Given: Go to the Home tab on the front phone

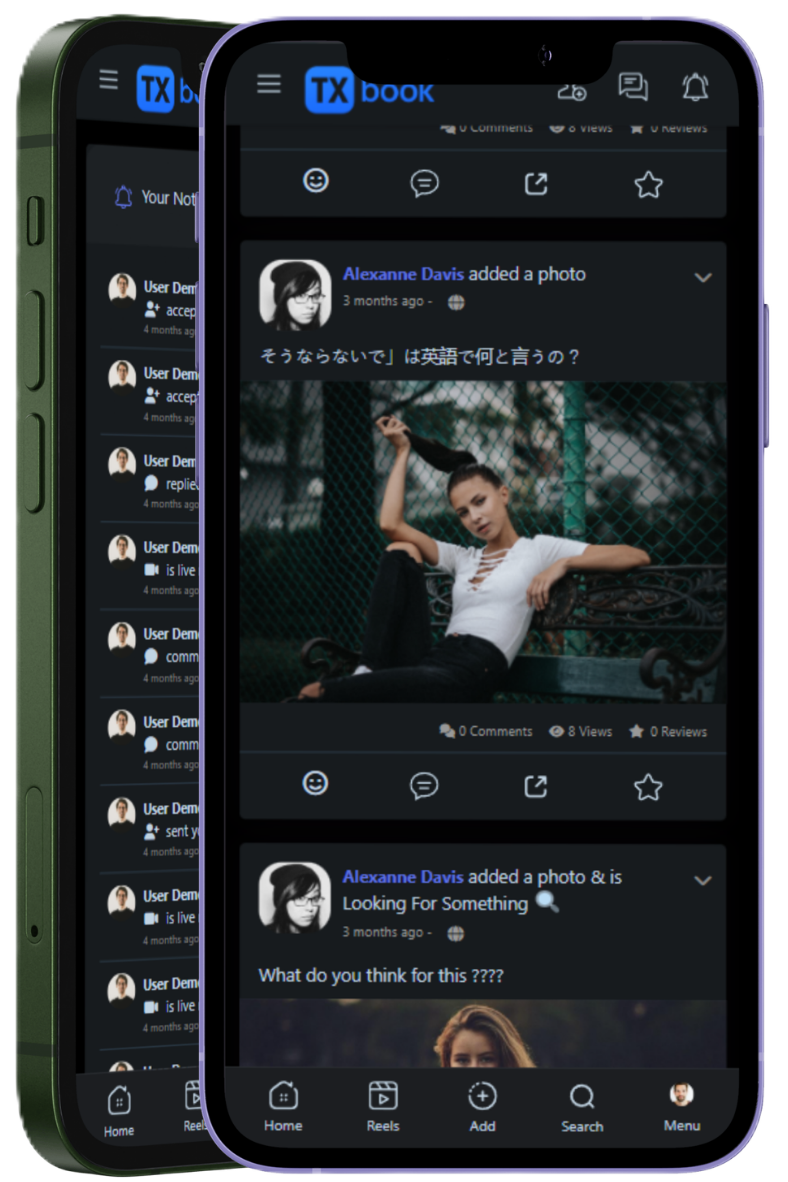Looking at the screenshot, I should click(284, 1107).
